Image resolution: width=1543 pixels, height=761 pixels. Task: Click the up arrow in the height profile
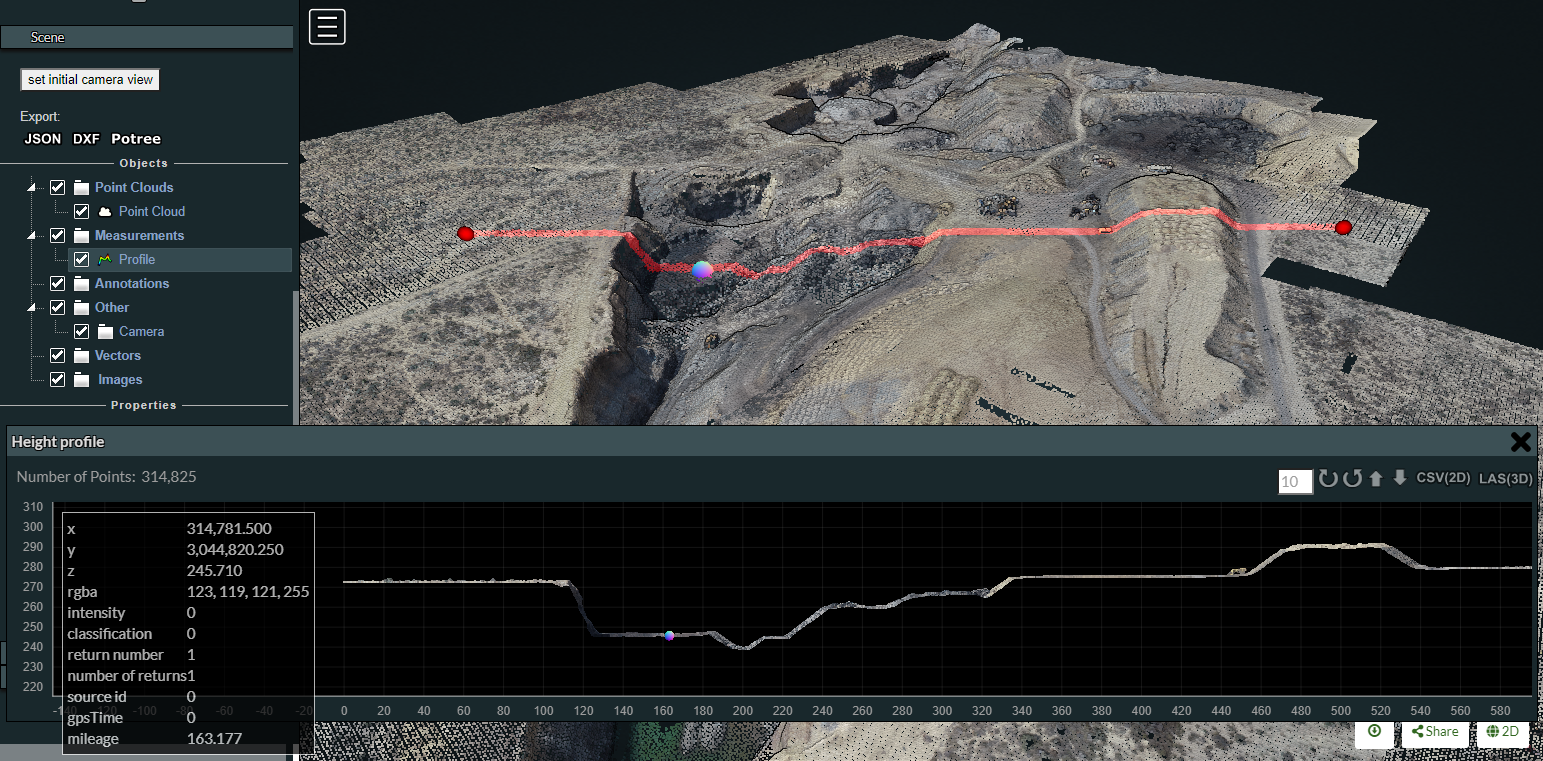point(1376,479)
